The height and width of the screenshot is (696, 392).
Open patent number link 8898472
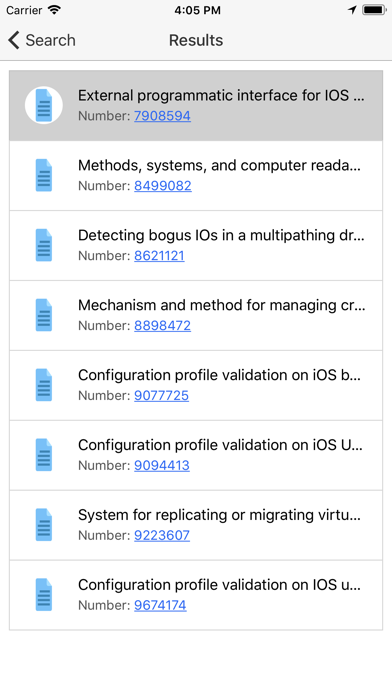(162, 325)
